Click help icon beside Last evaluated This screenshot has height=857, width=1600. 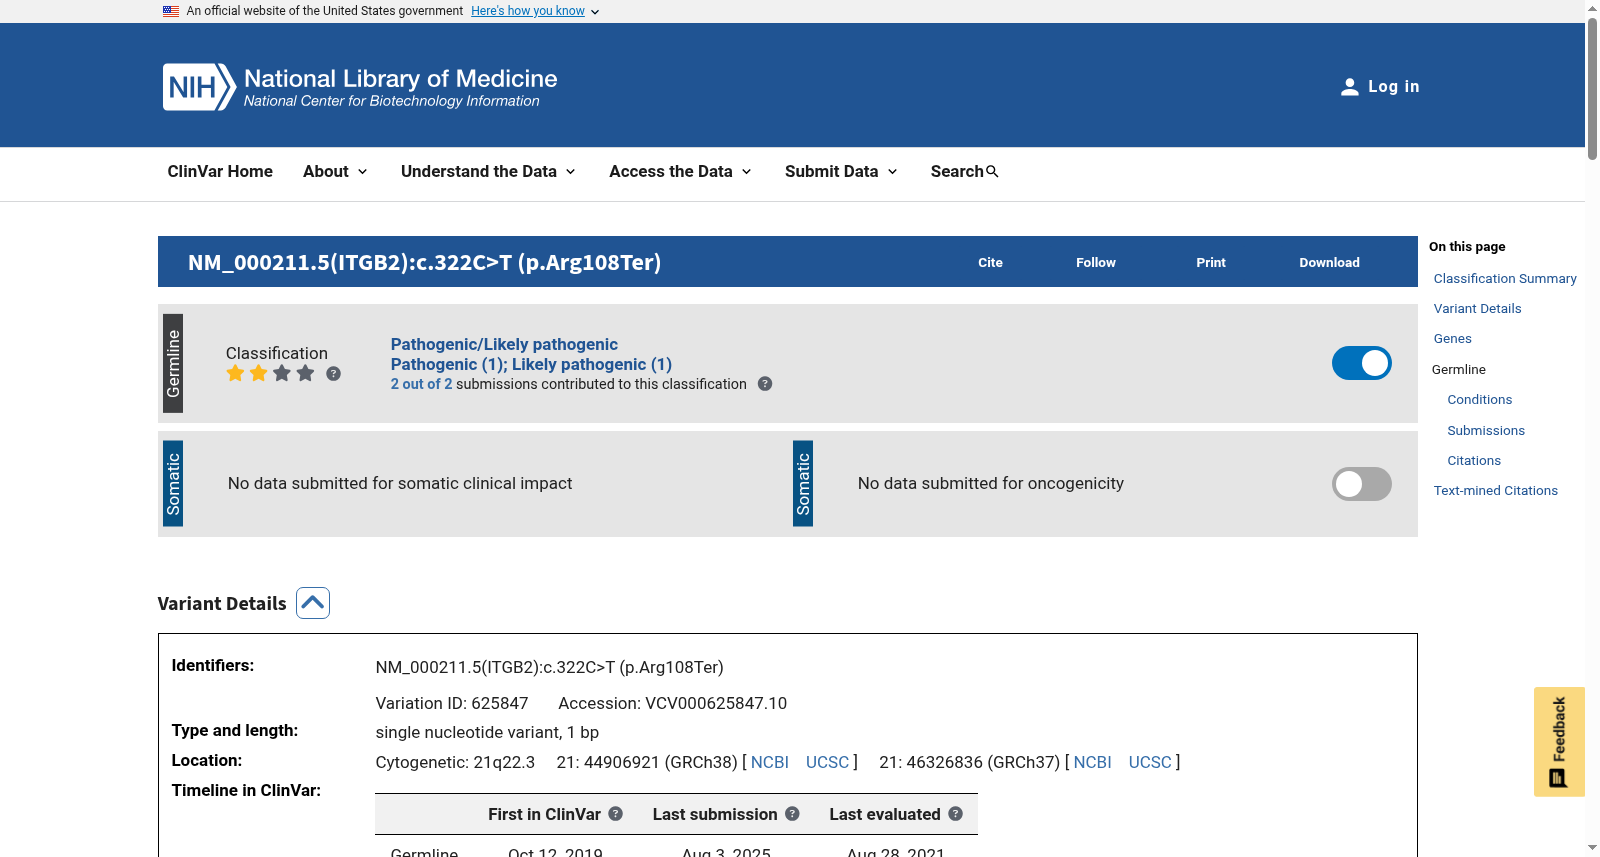click(956, 814)
